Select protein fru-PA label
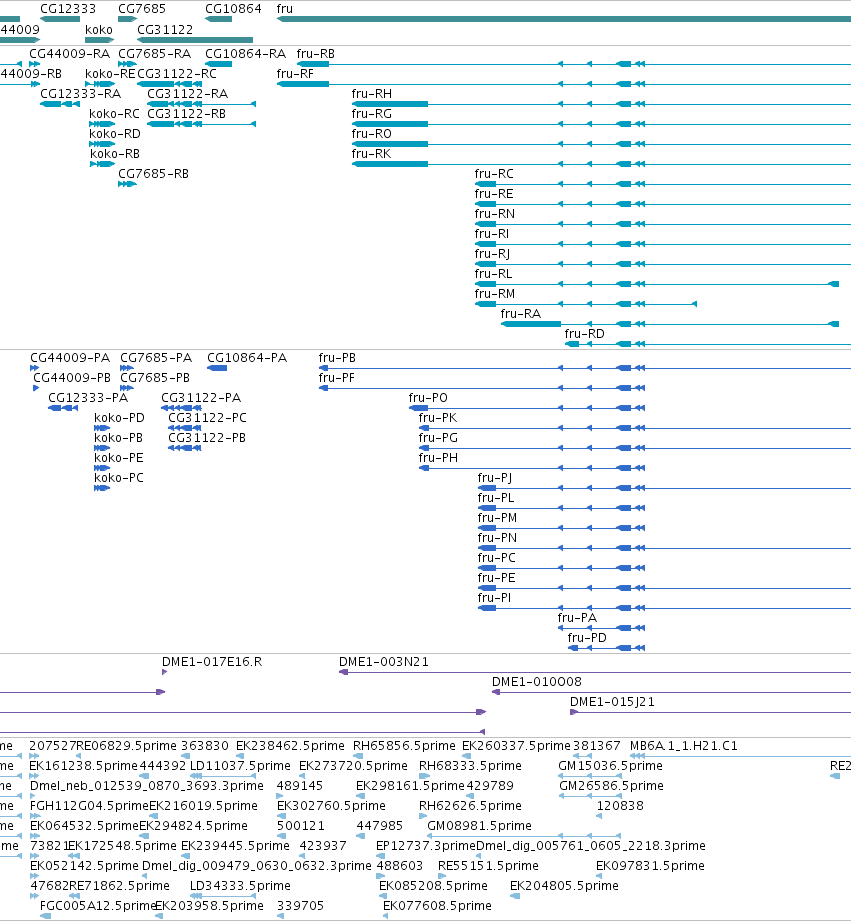851x921 pixels. [577, 617]
